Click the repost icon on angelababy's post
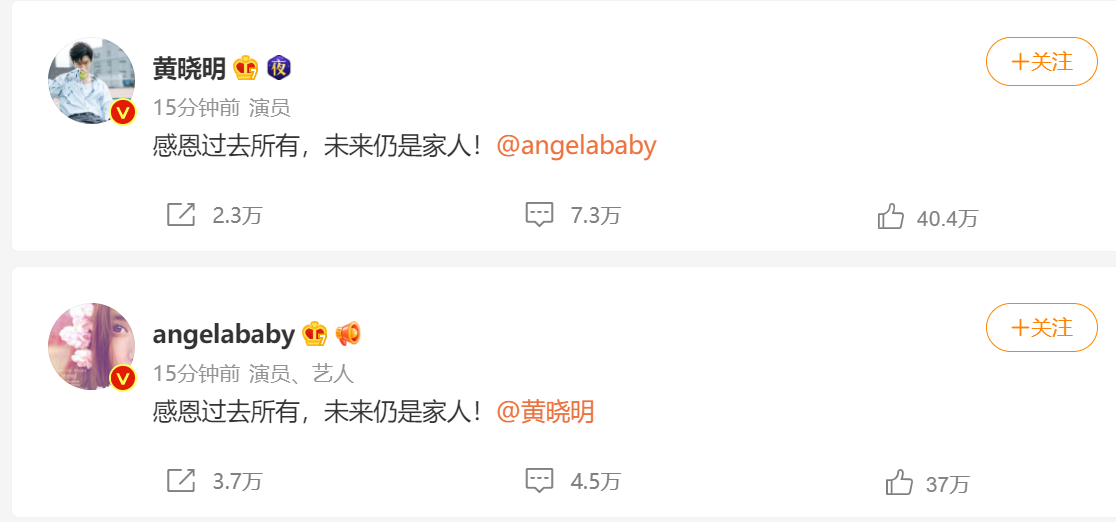The image size is (1116, 522). tap(181, 481)
